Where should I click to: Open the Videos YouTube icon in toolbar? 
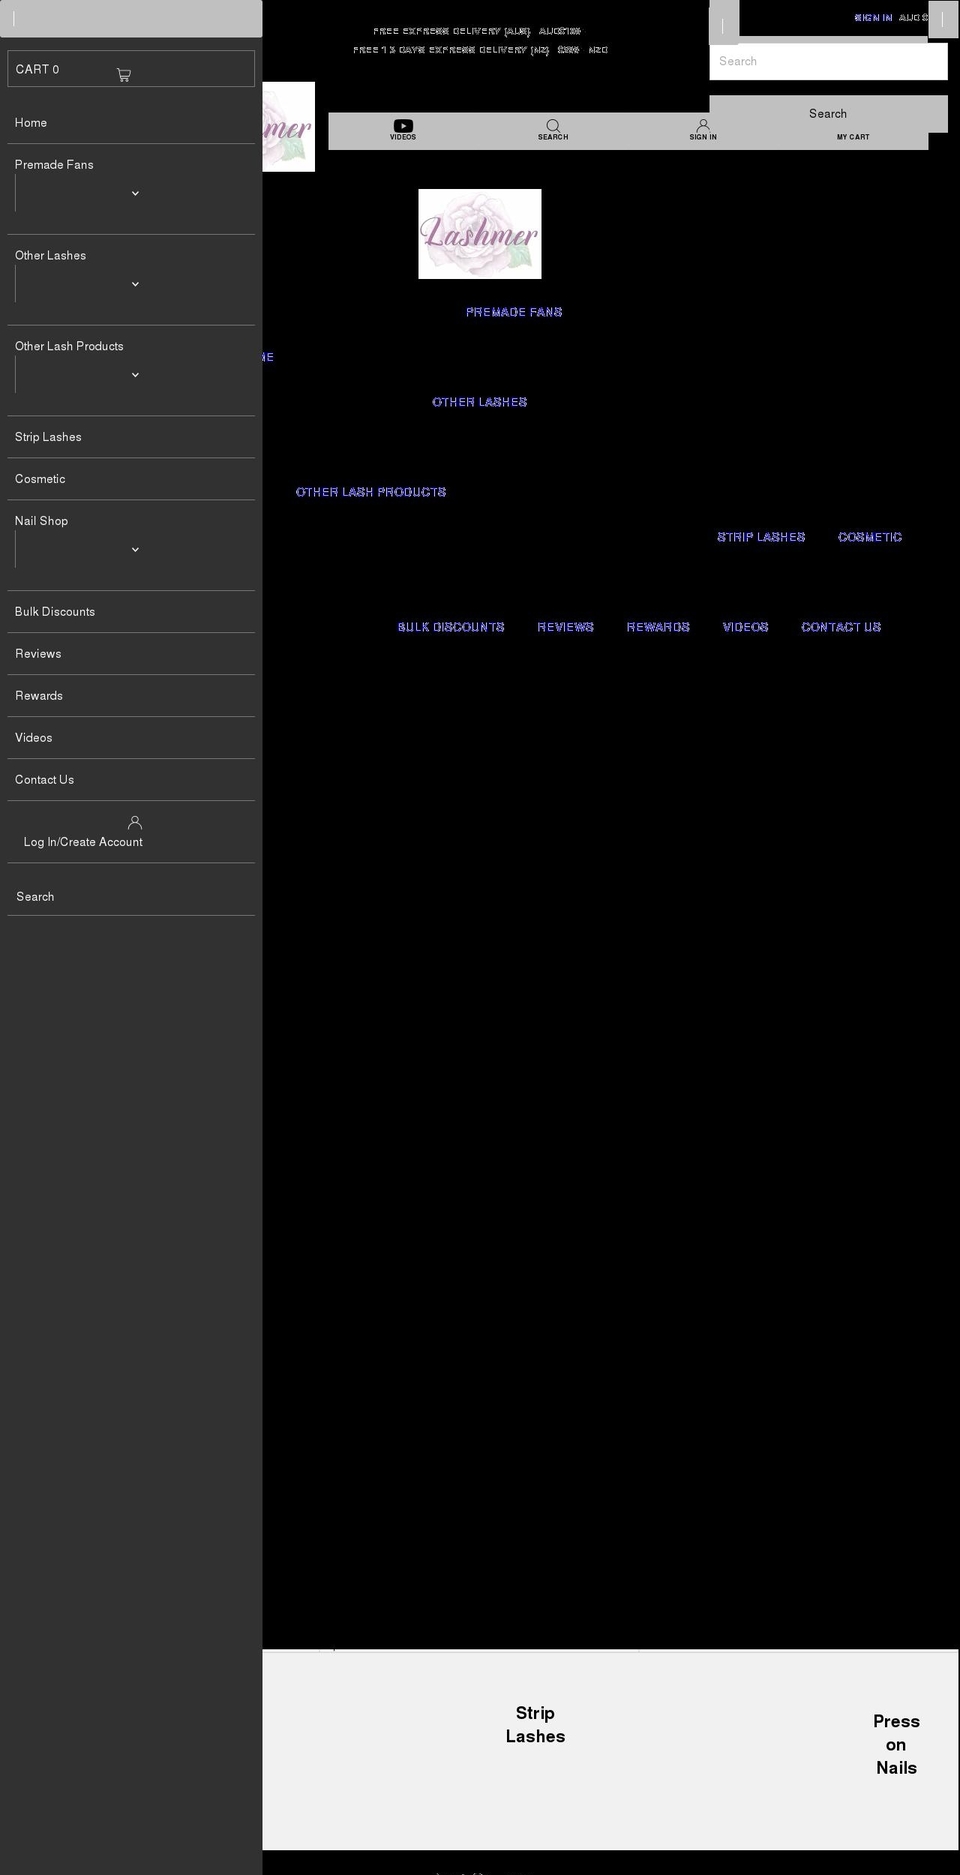[403, 126]
